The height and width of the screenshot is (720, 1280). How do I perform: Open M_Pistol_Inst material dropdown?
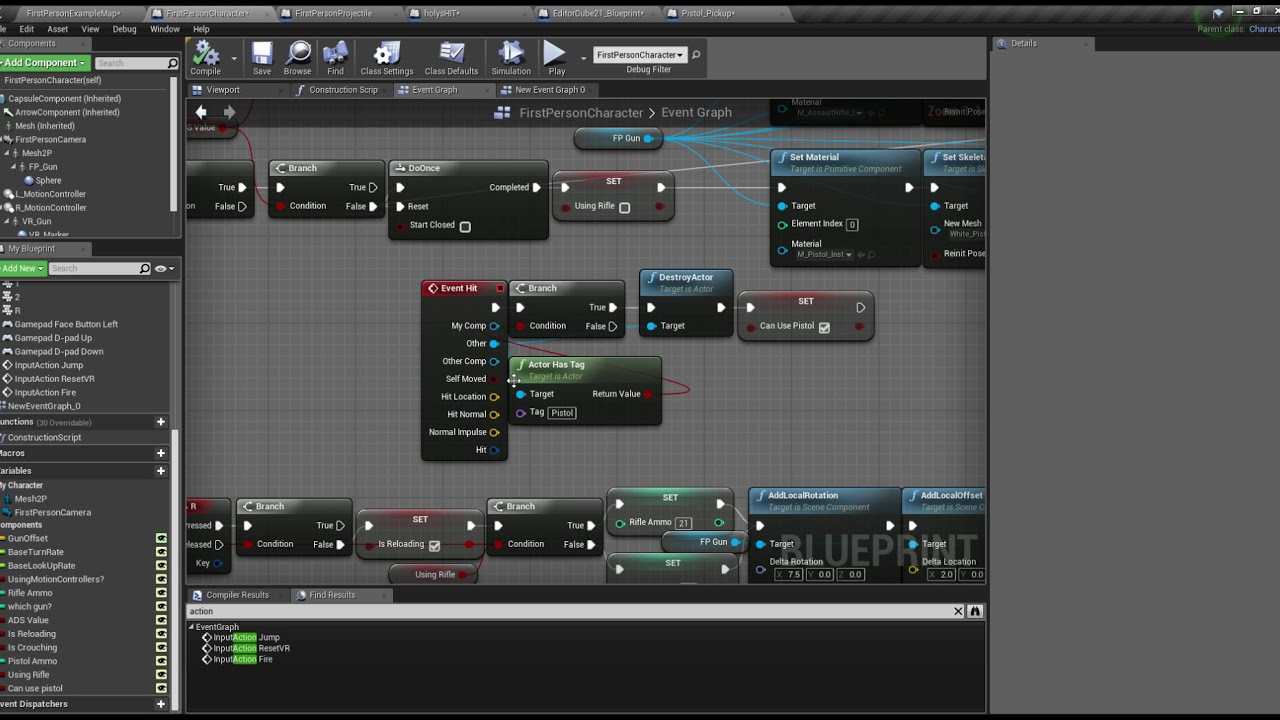[824, 255]
